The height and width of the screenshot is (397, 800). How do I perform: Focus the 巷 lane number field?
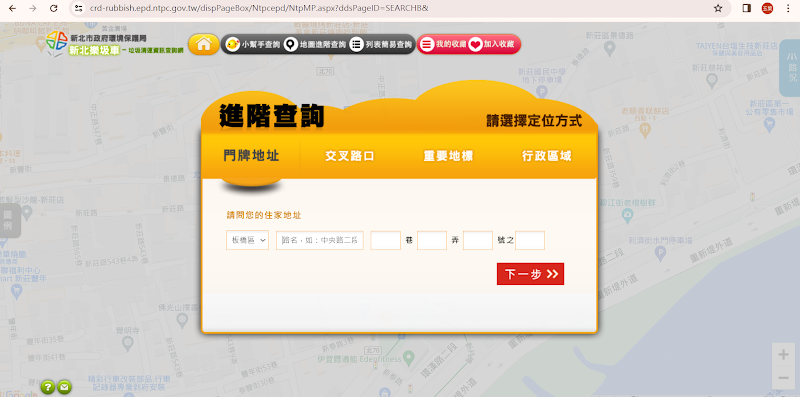(x=385, y=240)
